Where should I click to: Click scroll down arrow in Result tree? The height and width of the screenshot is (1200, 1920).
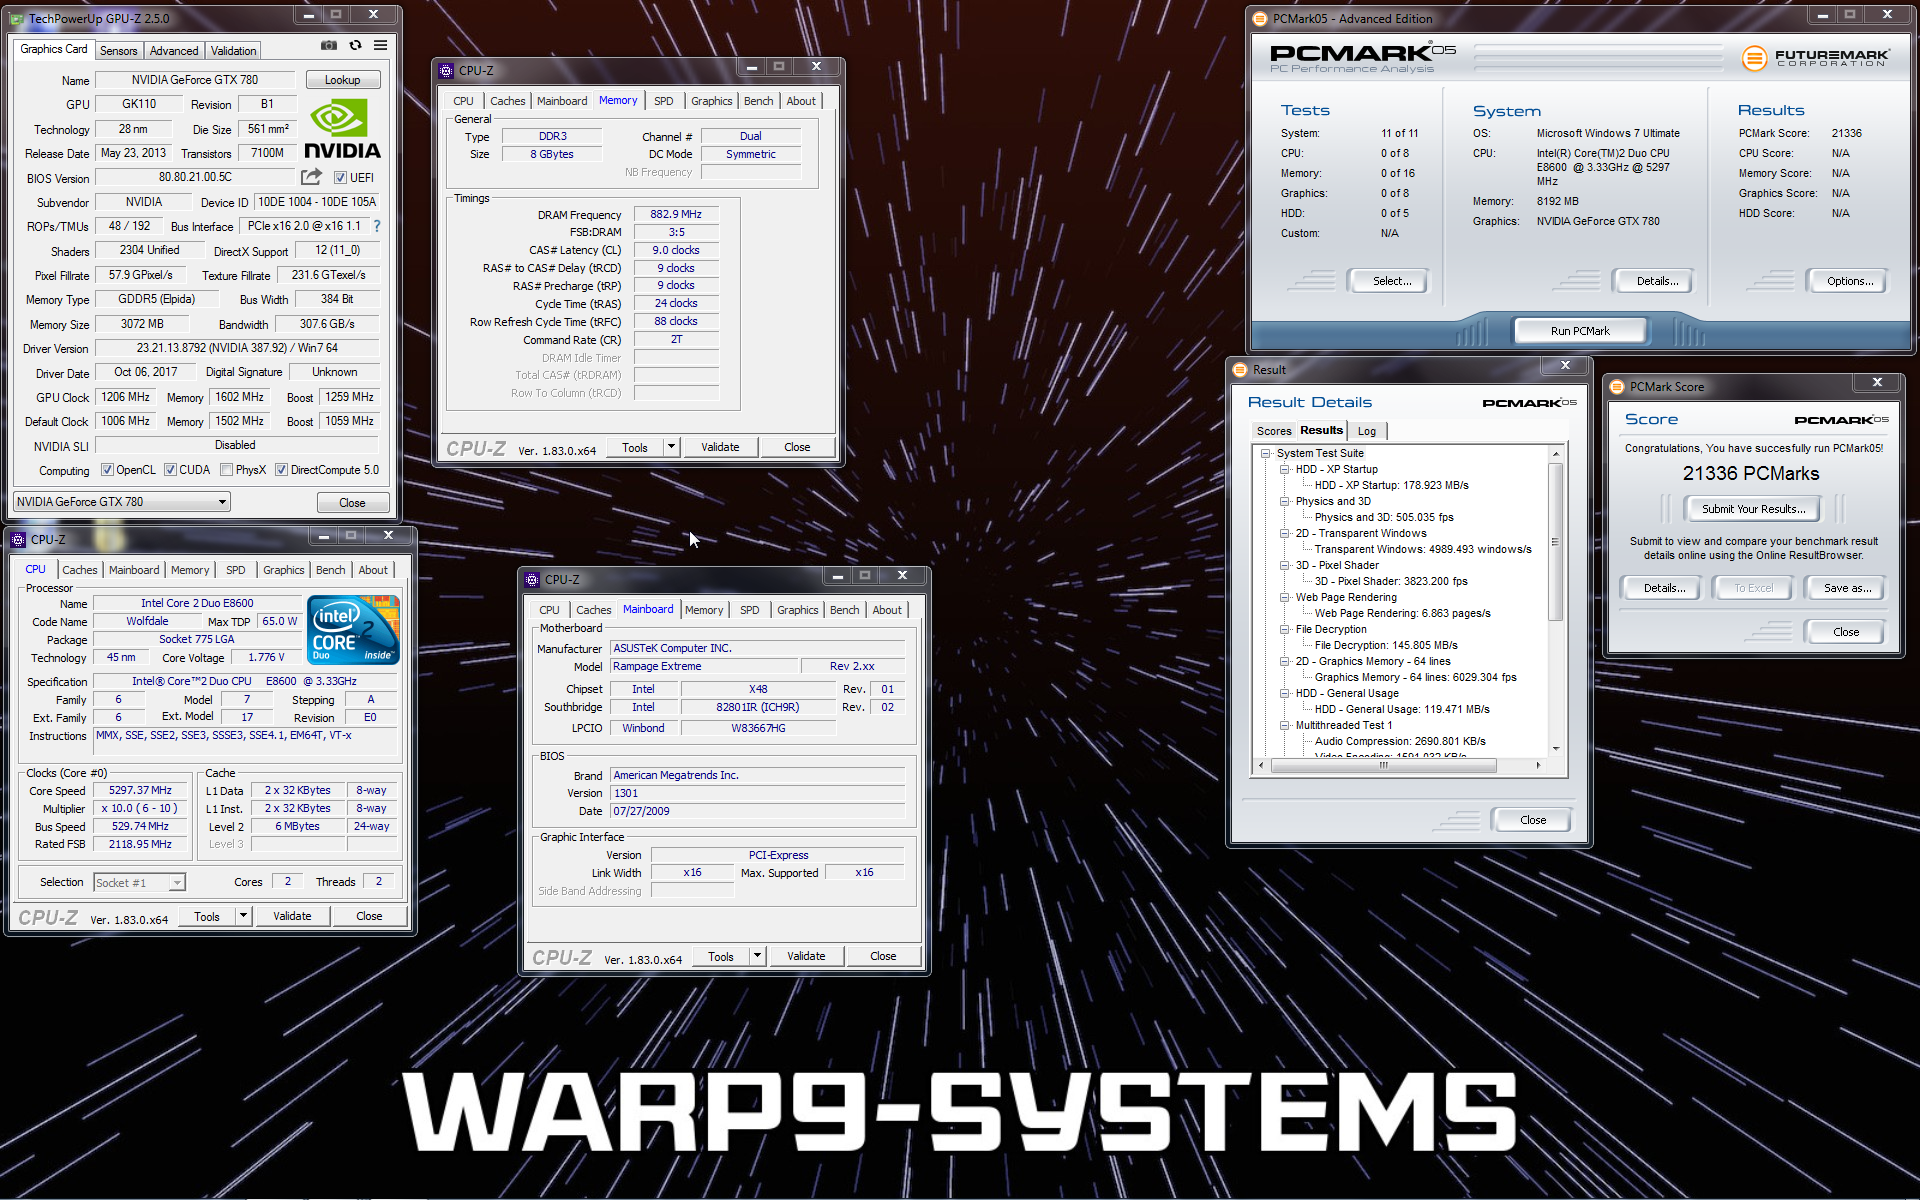click(1555, 749)
